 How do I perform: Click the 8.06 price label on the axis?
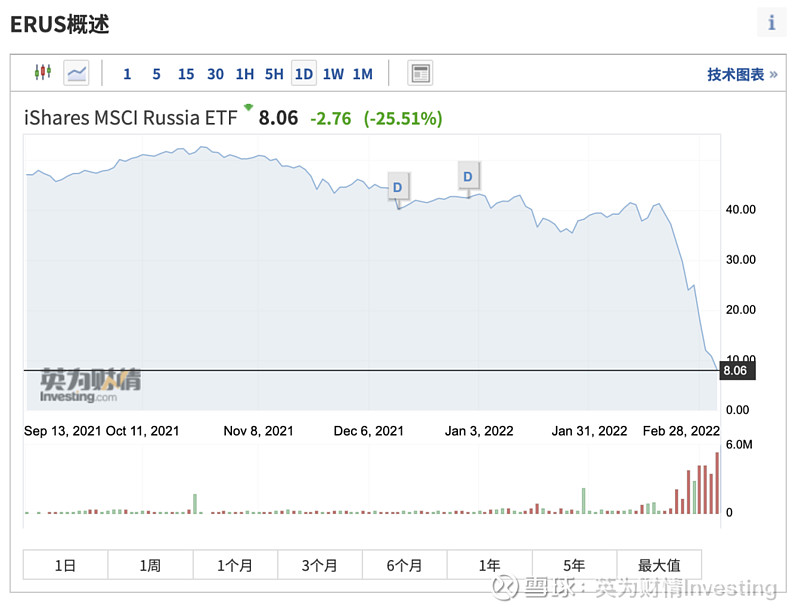(737, 370)
